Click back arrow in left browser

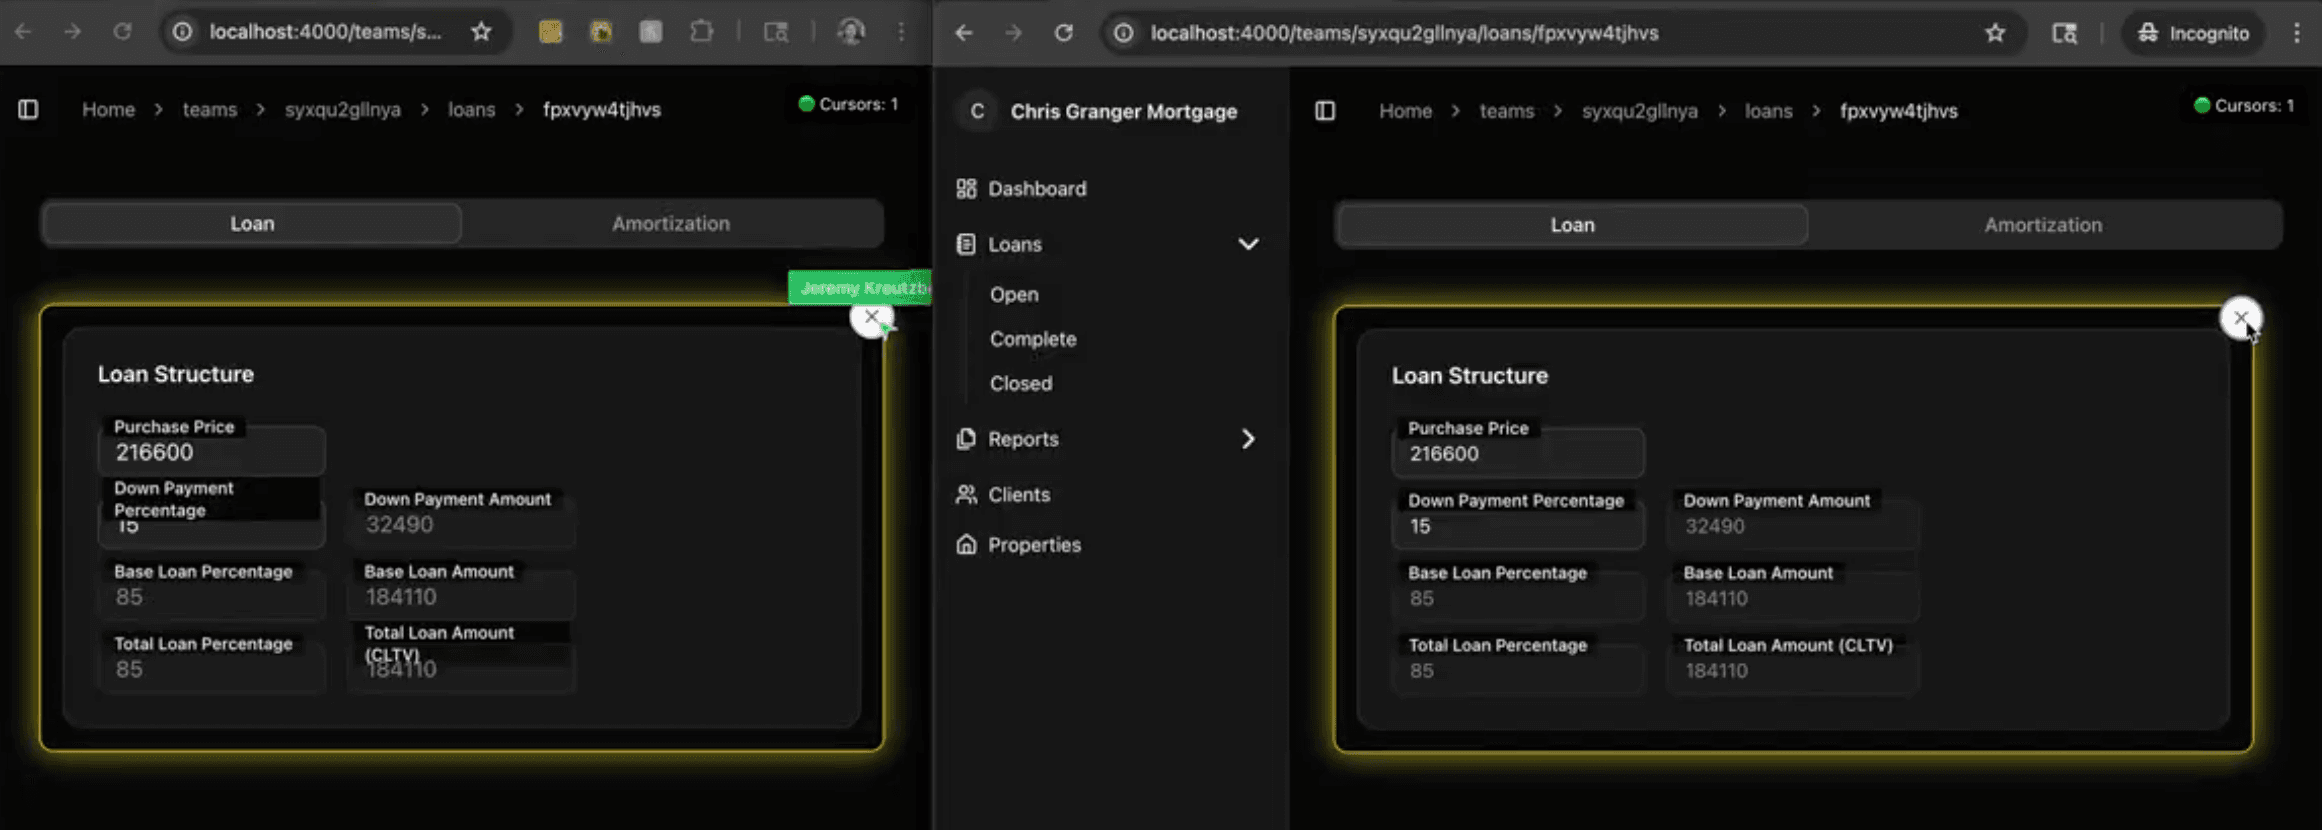pyautogui.click(x=23, y=32)
